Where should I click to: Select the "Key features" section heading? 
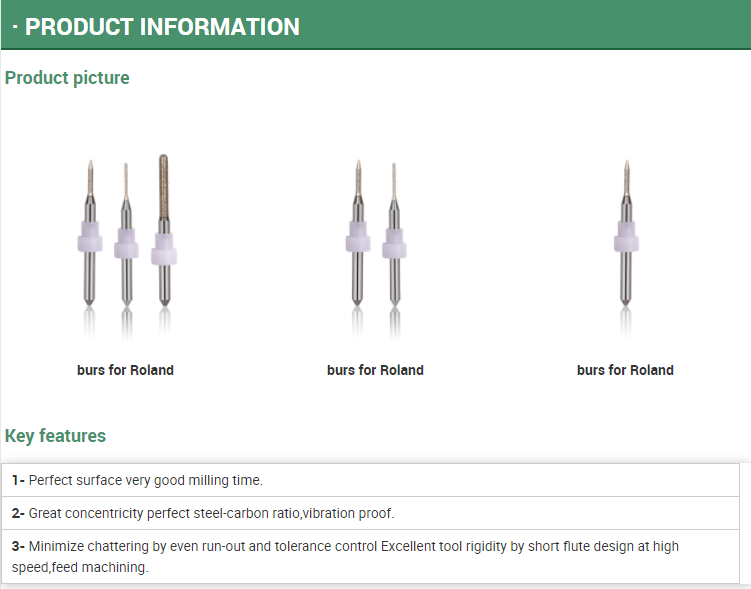(55, 436)
